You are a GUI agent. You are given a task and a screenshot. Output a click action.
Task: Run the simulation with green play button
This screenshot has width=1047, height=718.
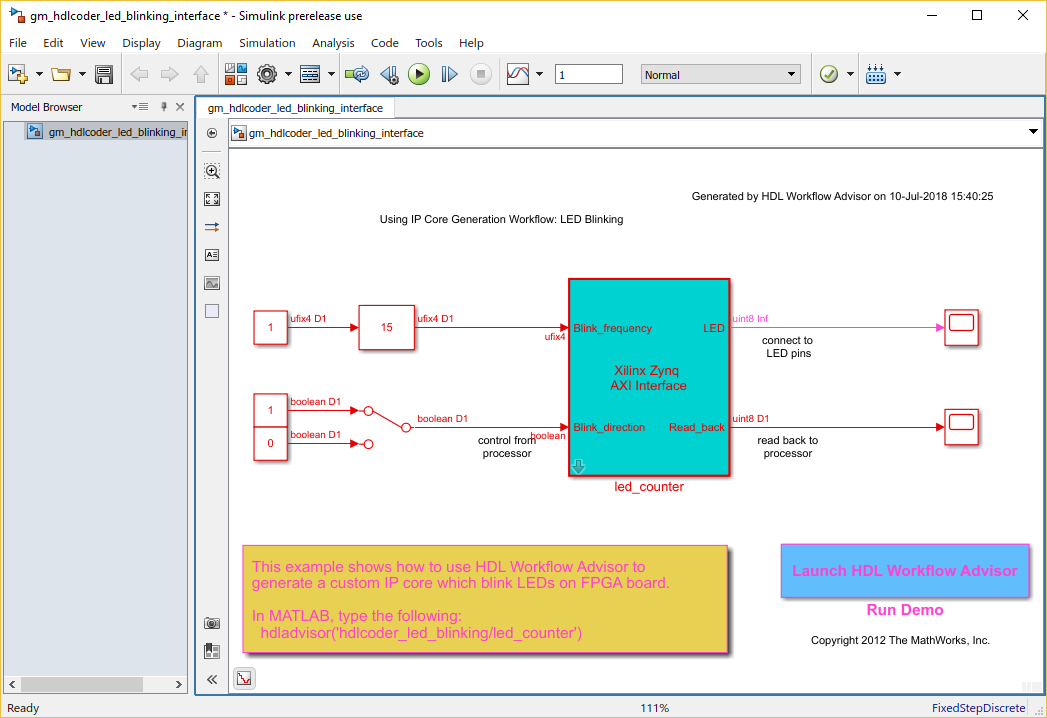pyautogui.click(x=419, y=74)
